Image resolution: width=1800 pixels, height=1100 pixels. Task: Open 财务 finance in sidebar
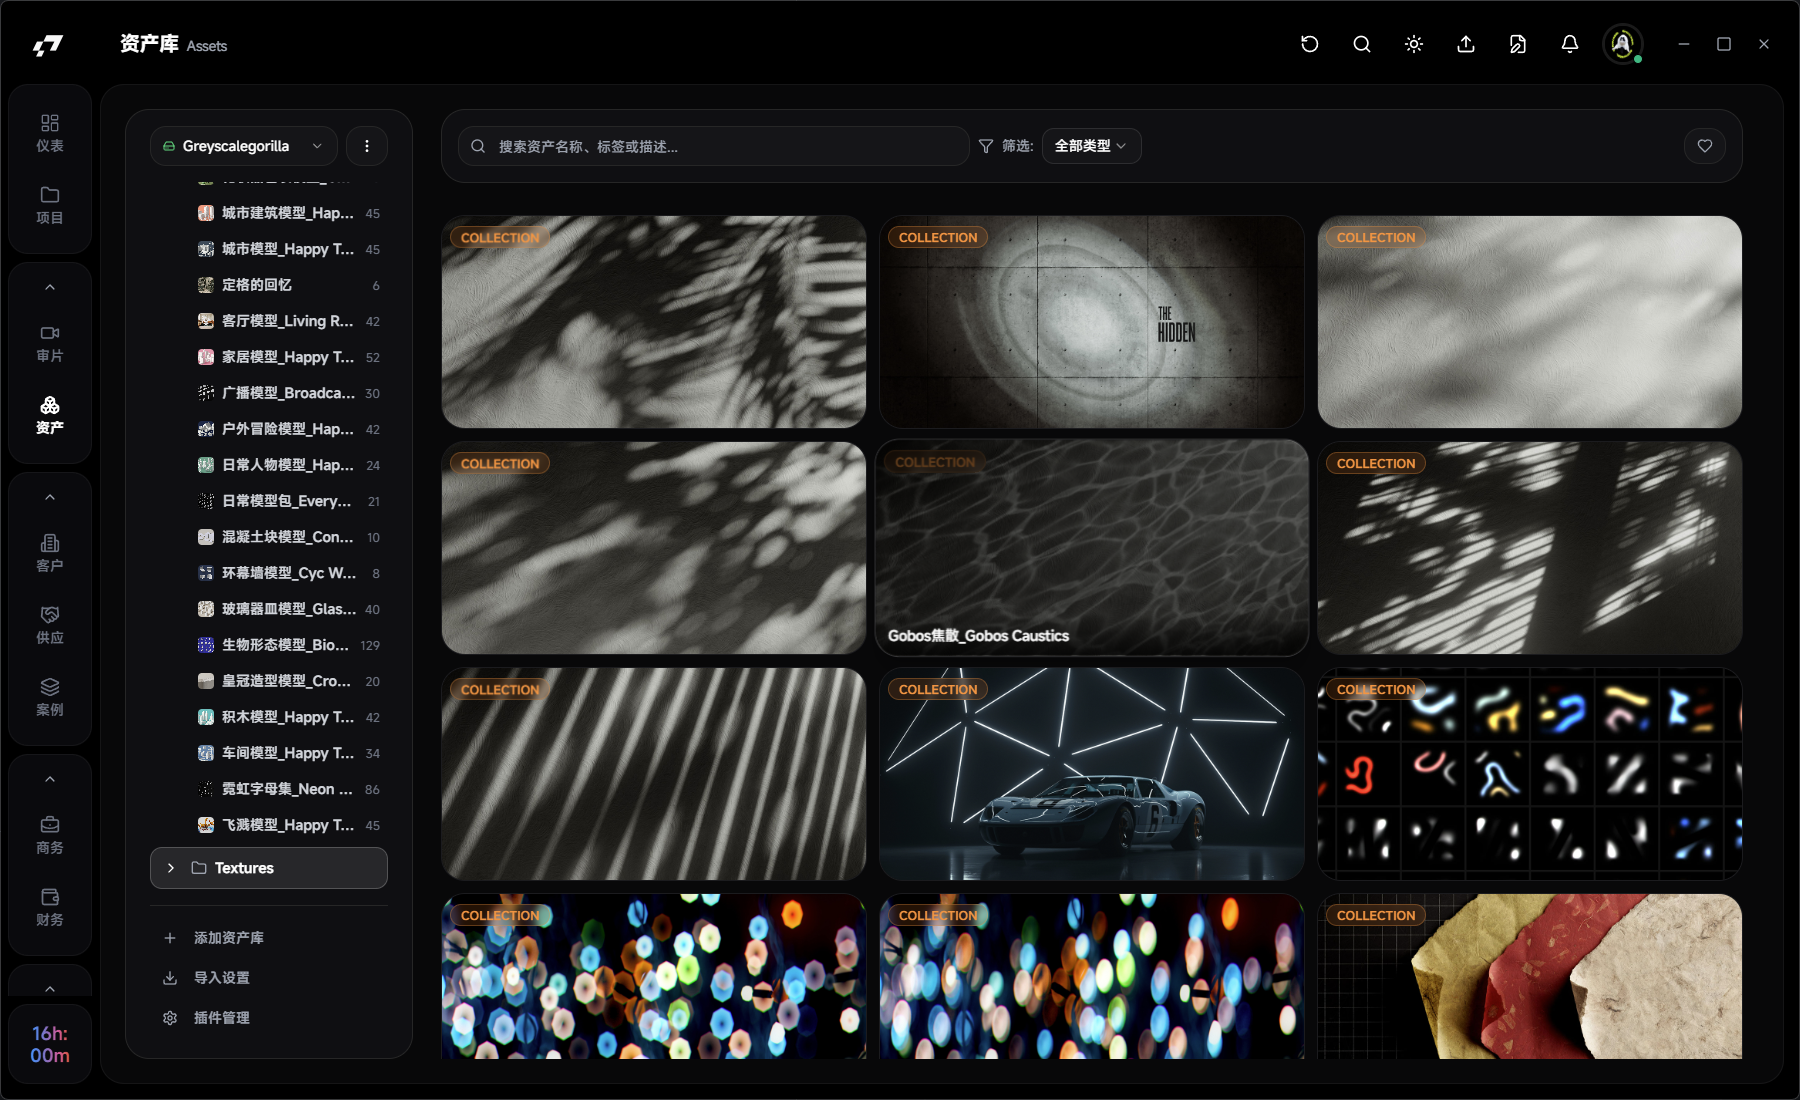49,907
